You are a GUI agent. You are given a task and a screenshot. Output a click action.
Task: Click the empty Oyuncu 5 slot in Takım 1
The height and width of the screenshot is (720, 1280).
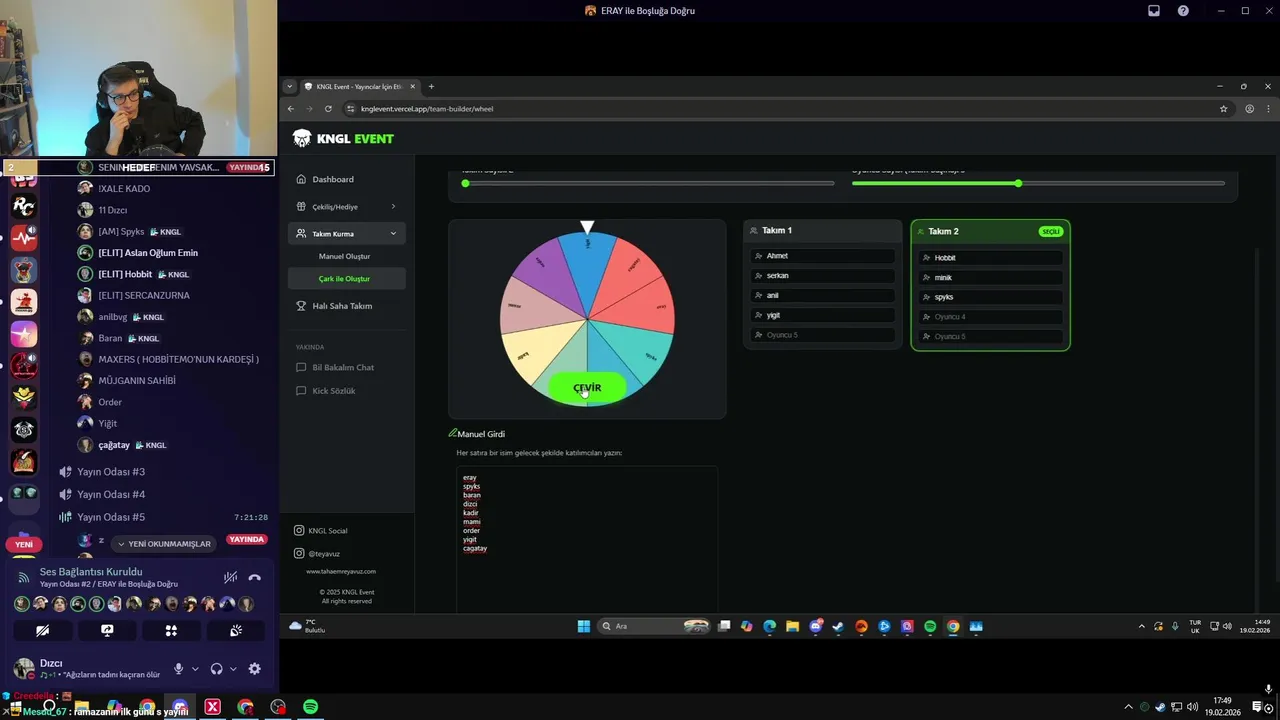point(822,335)
